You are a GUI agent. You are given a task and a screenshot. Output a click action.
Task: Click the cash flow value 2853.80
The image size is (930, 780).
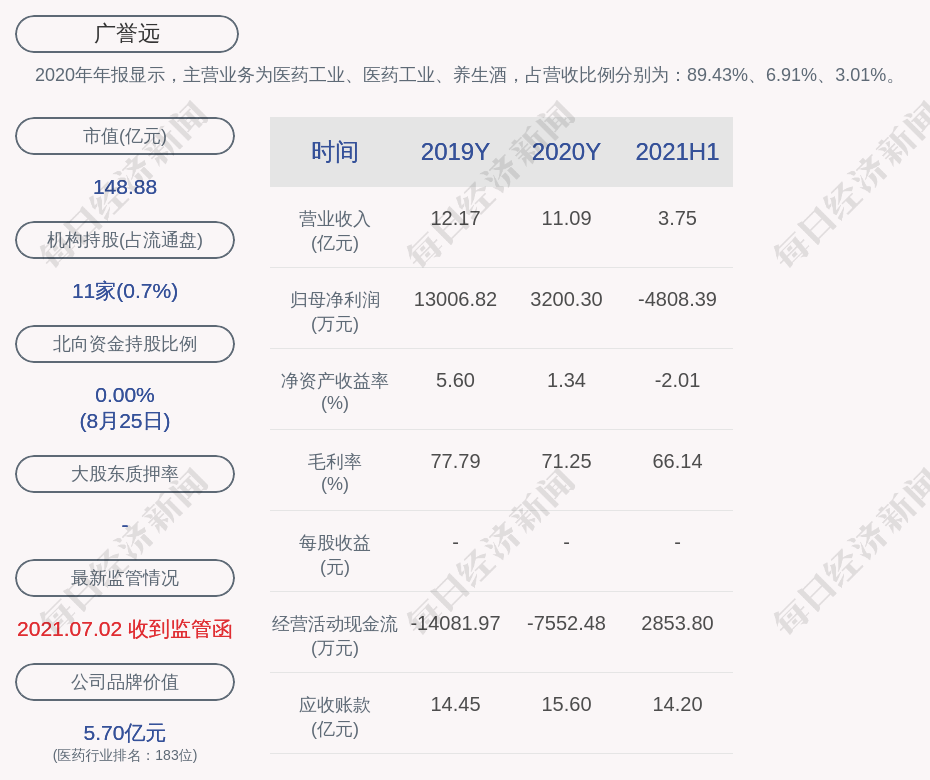click(677, 623)
